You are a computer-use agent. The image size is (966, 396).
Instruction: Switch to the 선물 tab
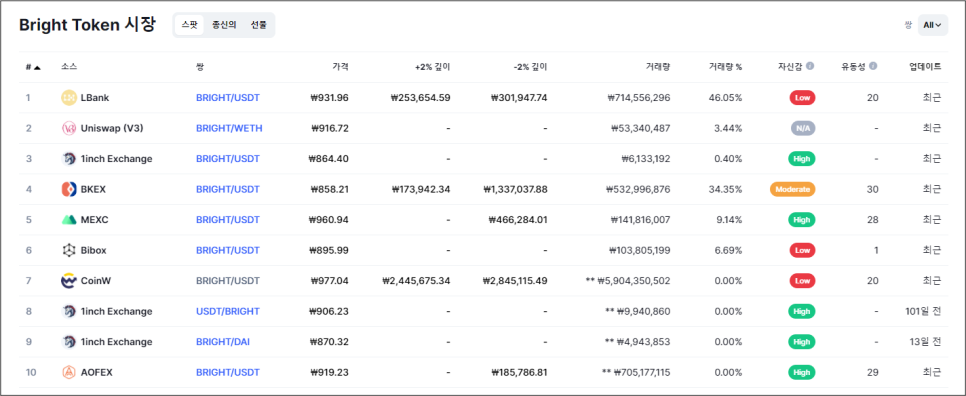tap(259, 25)
